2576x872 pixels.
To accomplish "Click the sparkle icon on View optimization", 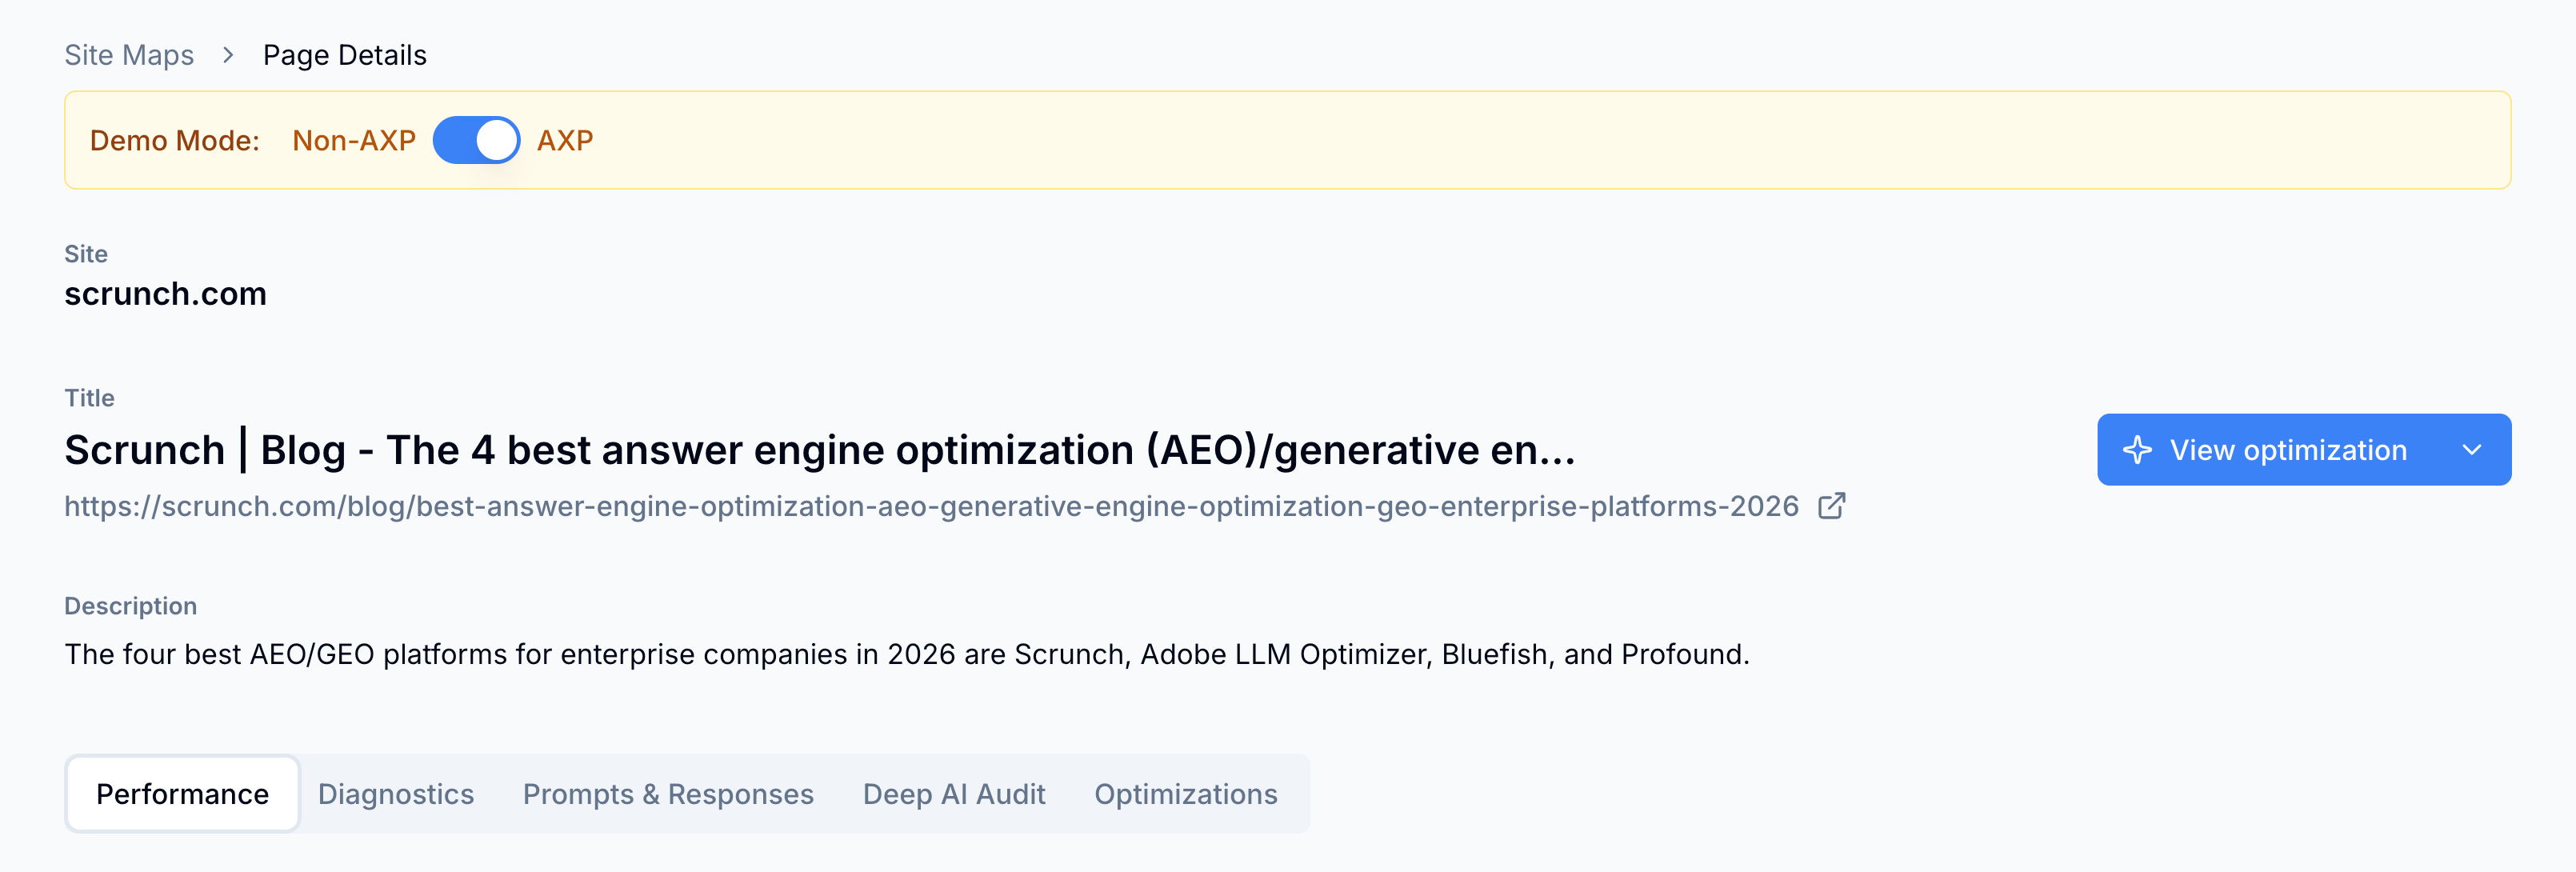I will coord(2137,450).
